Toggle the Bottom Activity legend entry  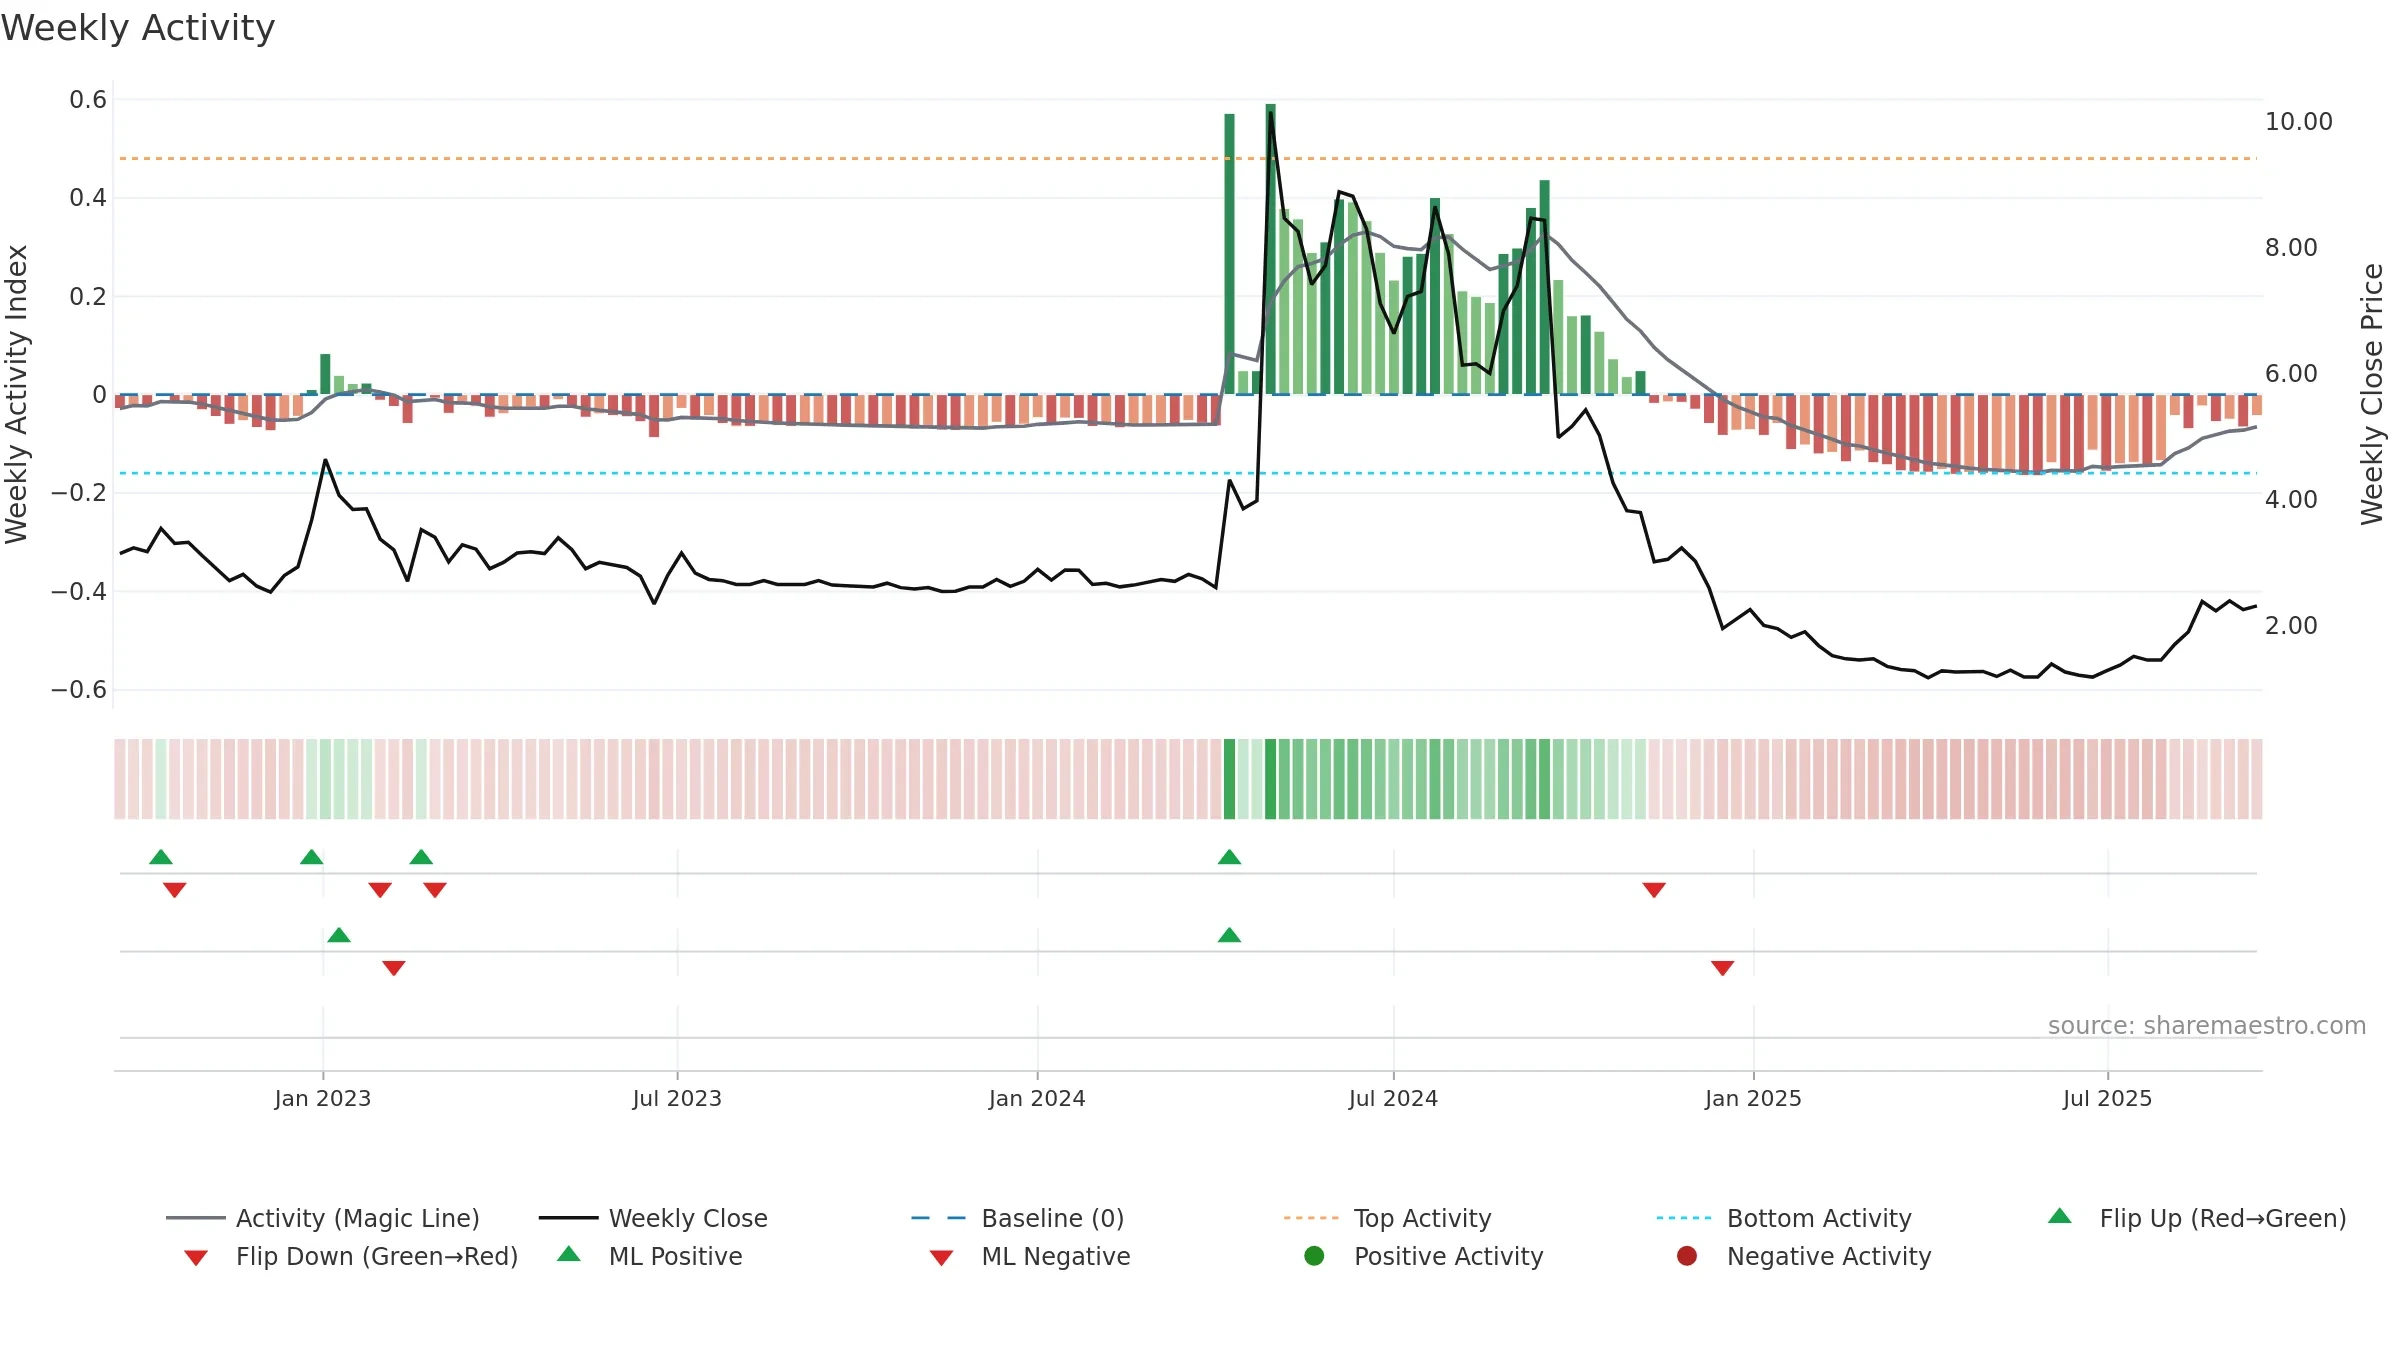pos(1784,1218)
